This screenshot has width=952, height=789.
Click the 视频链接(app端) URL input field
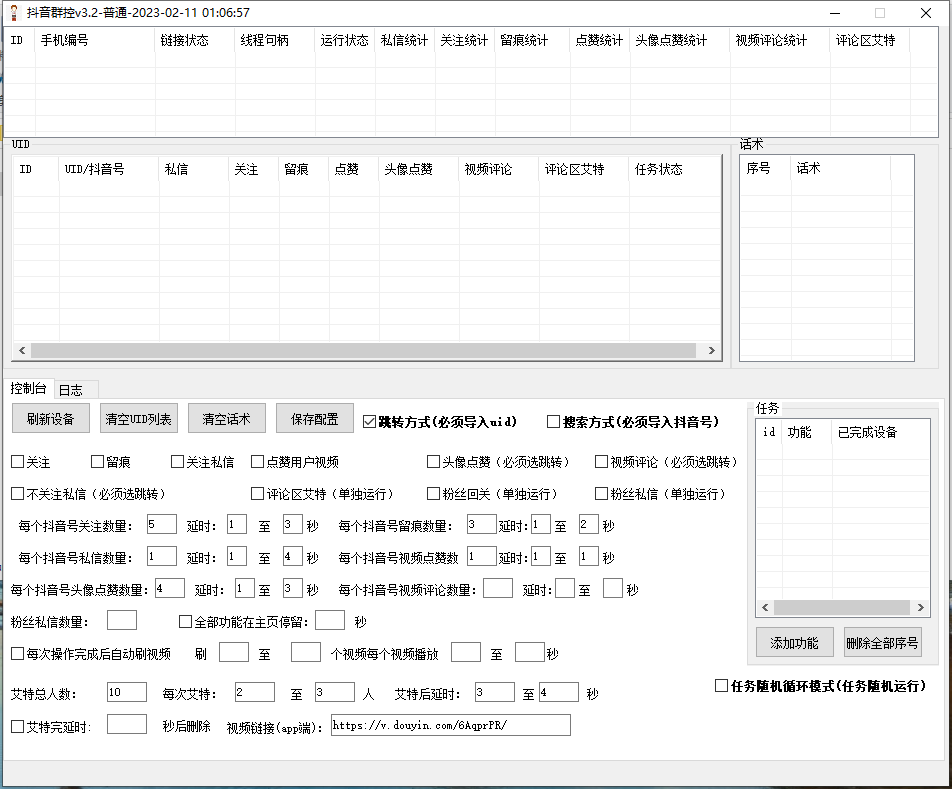pos(449,725)
